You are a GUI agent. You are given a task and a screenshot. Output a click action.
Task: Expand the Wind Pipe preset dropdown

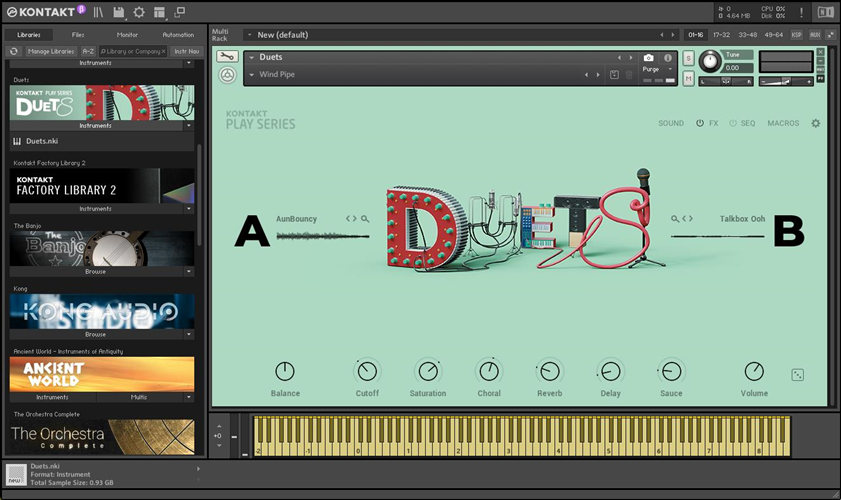pyautogui.click(x=251, y=75)
